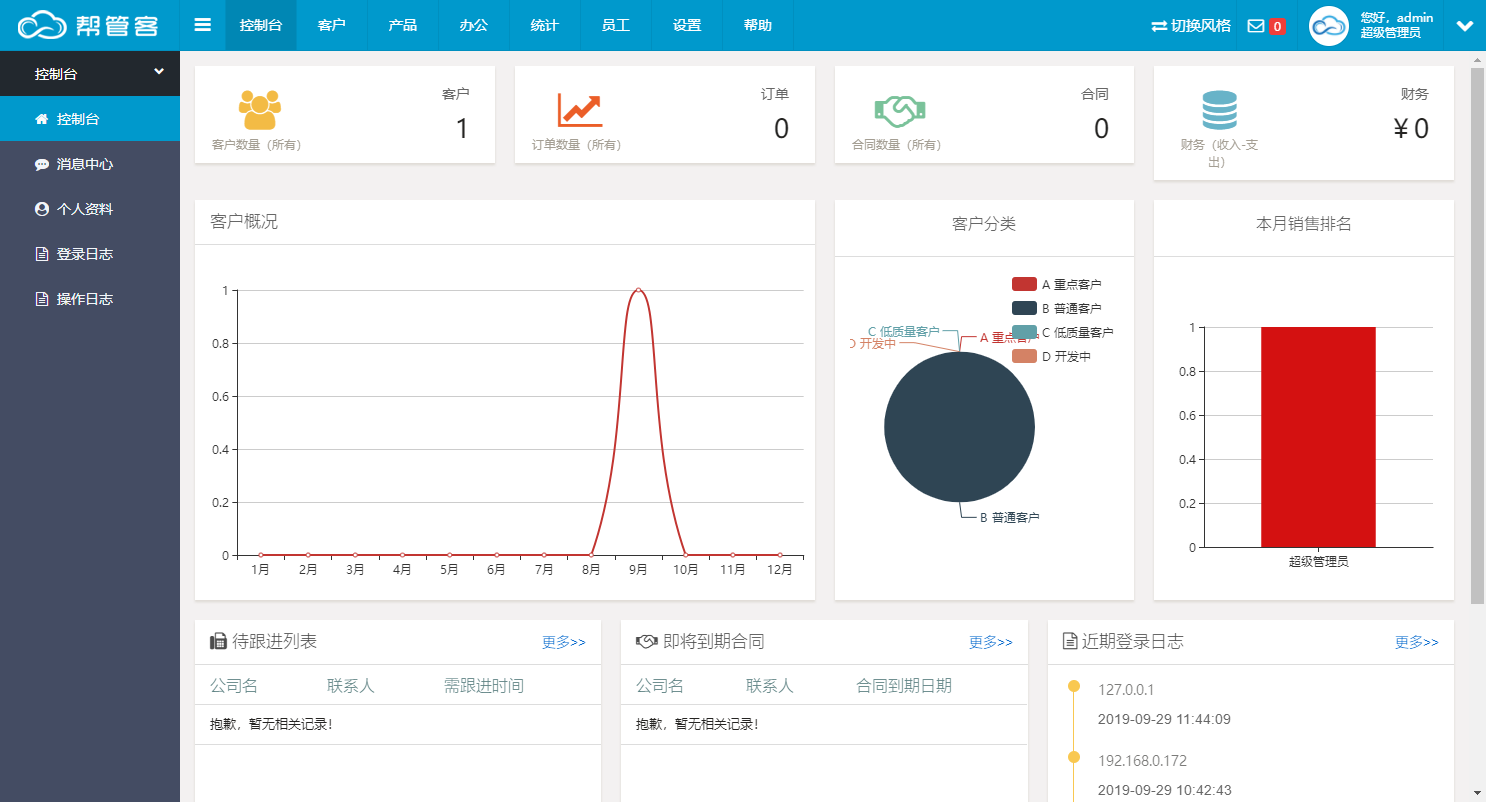Open the 控制台 top menu tab

click(x=261, y=25)
